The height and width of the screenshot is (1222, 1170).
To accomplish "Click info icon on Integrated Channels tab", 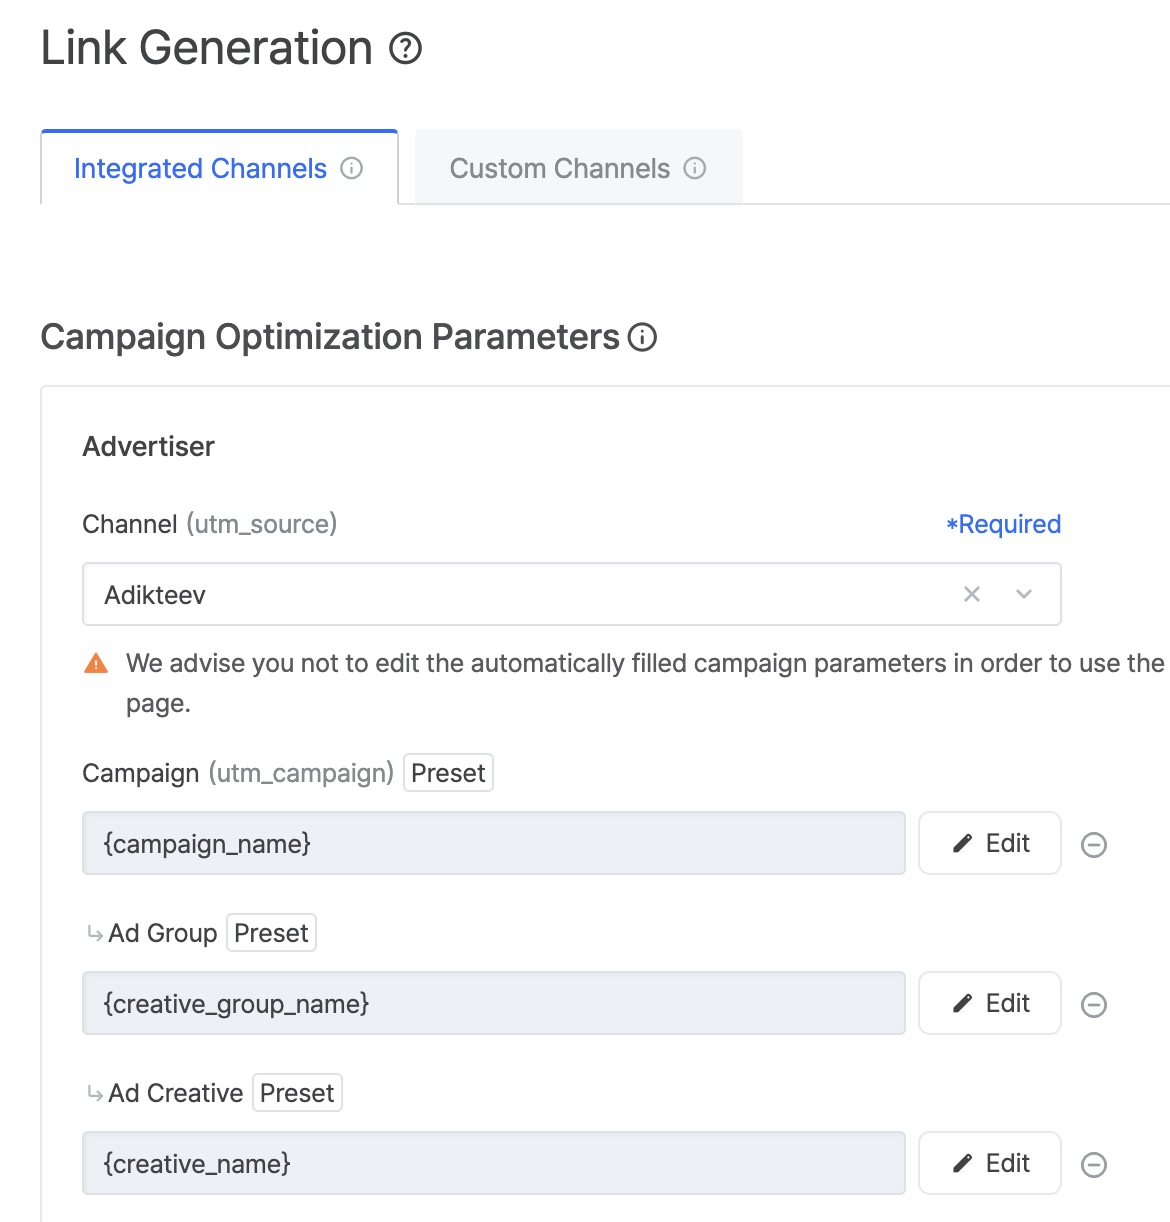I will point(352,168).
